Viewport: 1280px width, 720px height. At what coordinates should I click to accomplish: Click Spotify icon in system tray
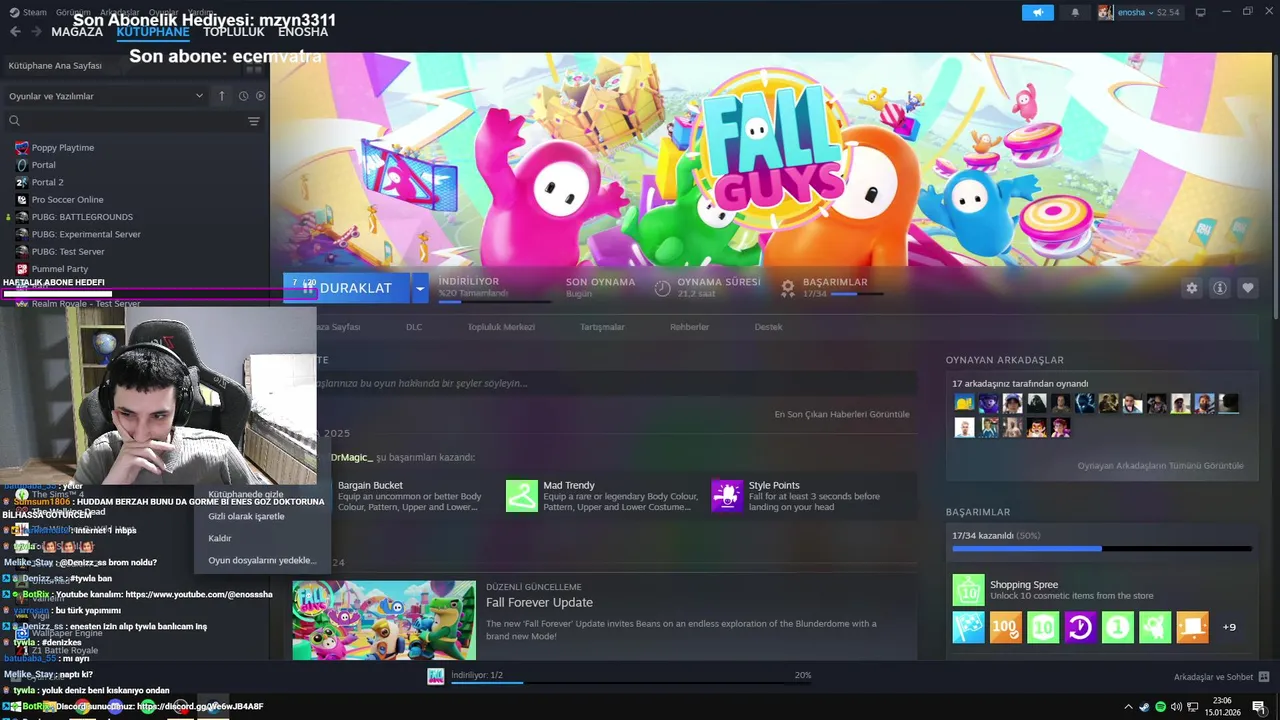click(1160, 707)
